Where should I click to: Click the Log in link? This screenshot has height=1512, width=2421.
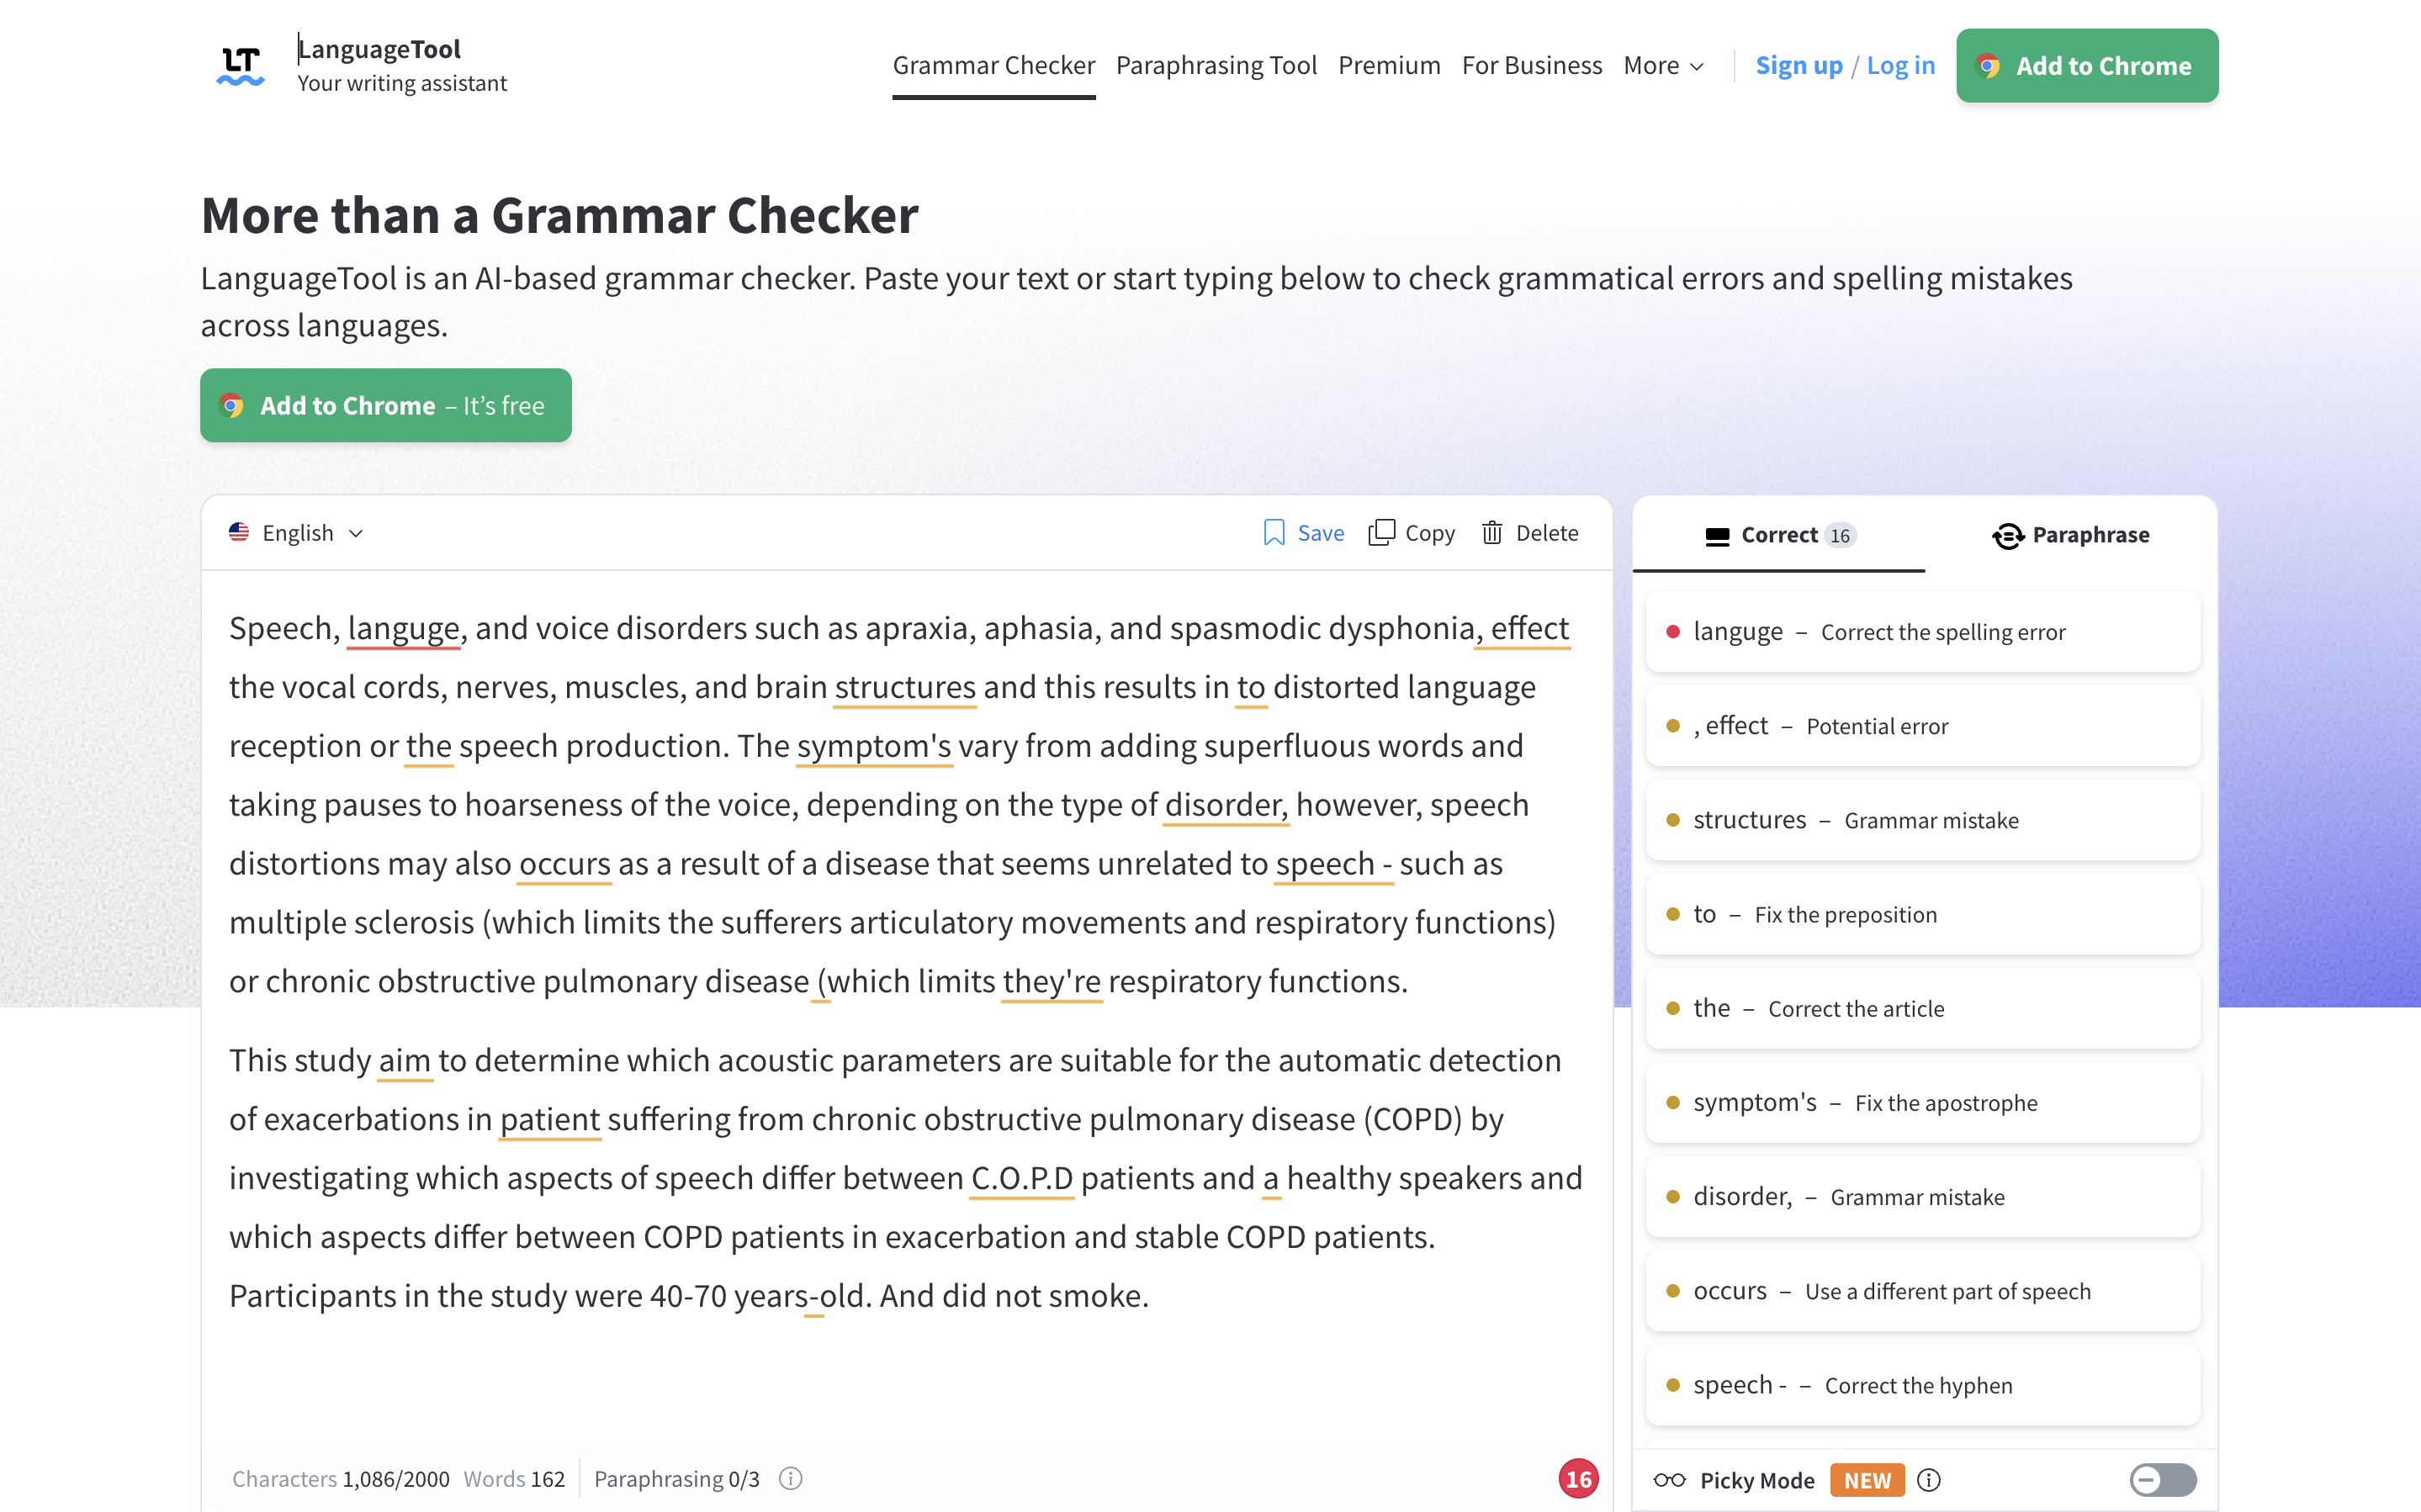(1900, 66)
